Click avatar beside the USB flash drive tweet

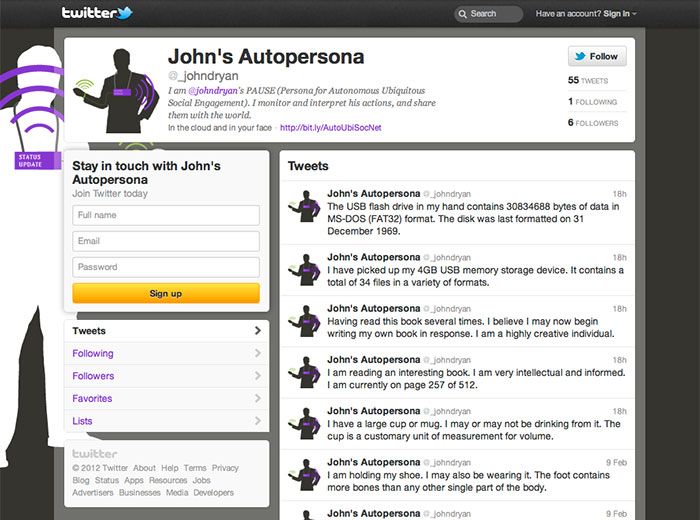coord(304,206)
